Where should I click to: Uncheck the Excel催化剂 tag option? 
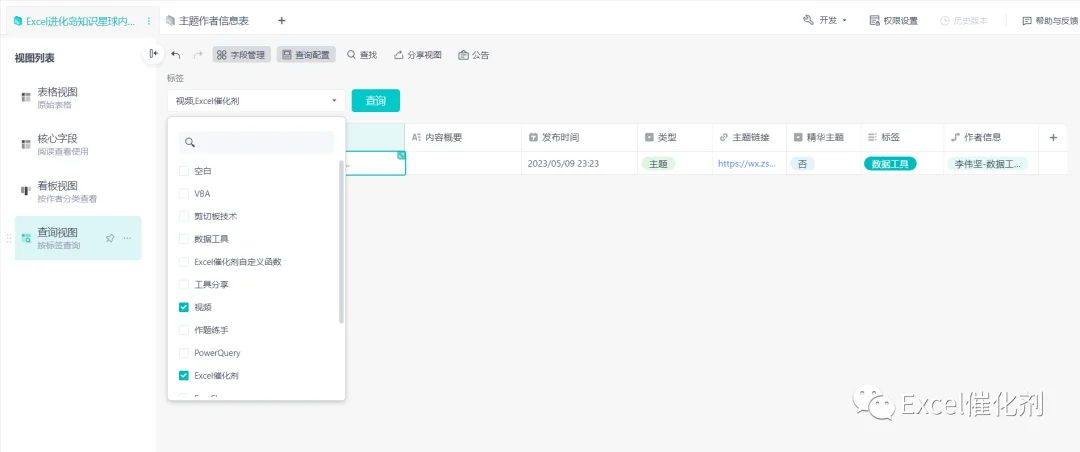(184, 376)
